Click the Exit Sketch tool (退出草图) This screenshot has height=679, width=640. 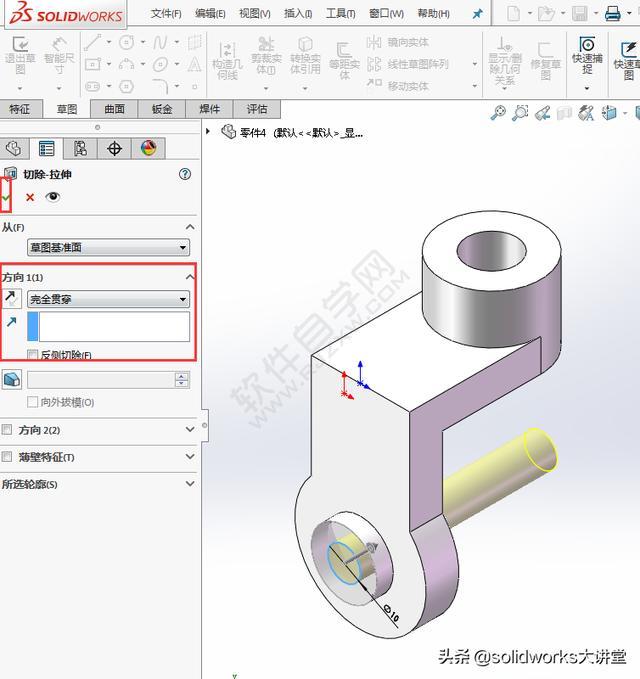coord(19,56)
